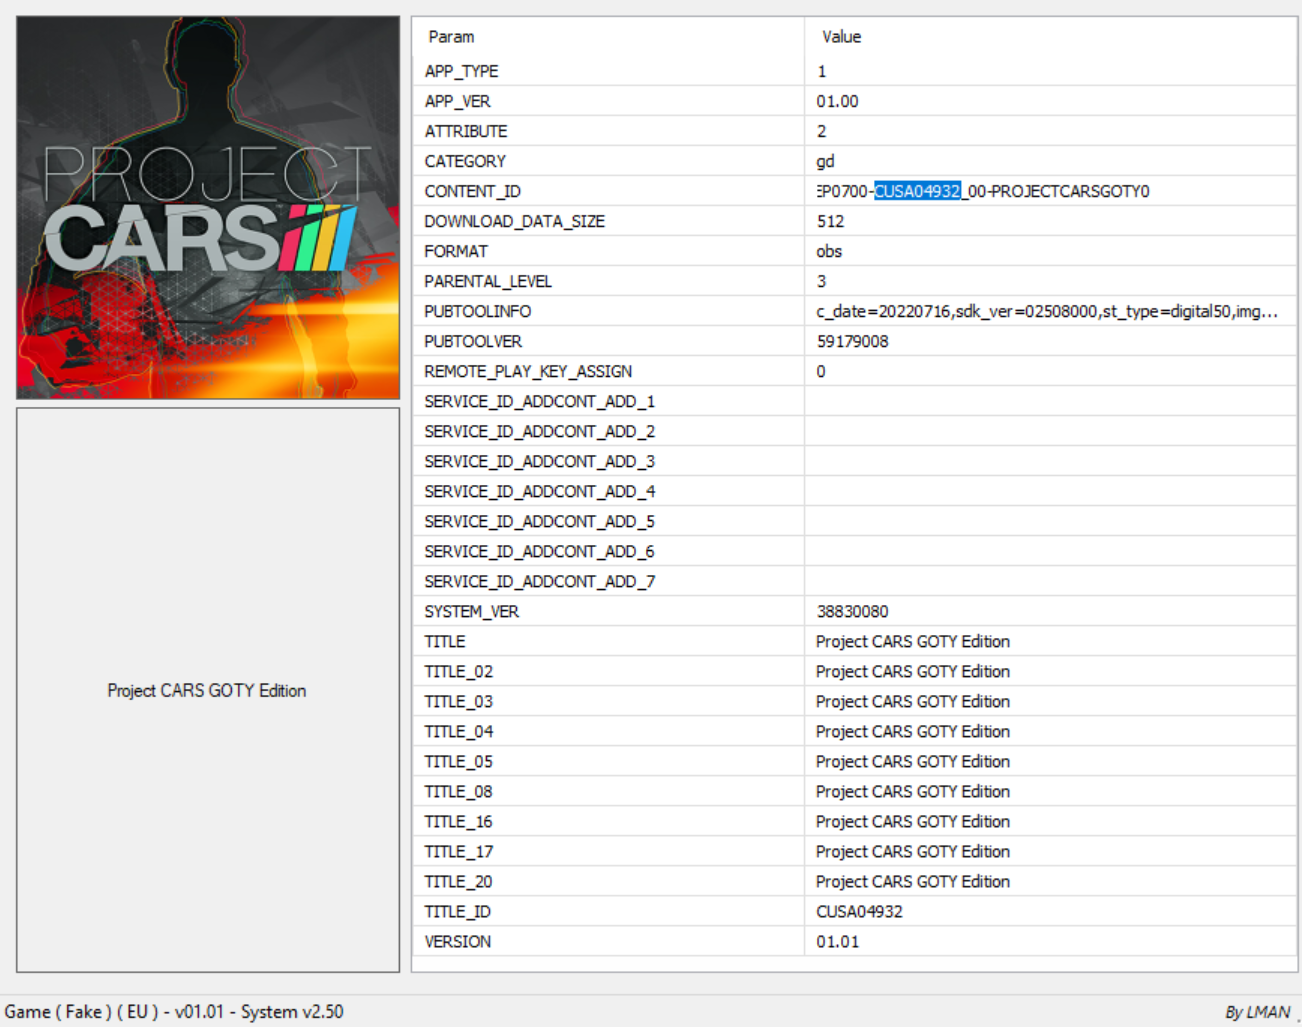Viewport: 1302px width, 1027px height.
Task: Select the ATTRIBUTE parameter row
Action: pyautogui.click(x=855, y=131)
